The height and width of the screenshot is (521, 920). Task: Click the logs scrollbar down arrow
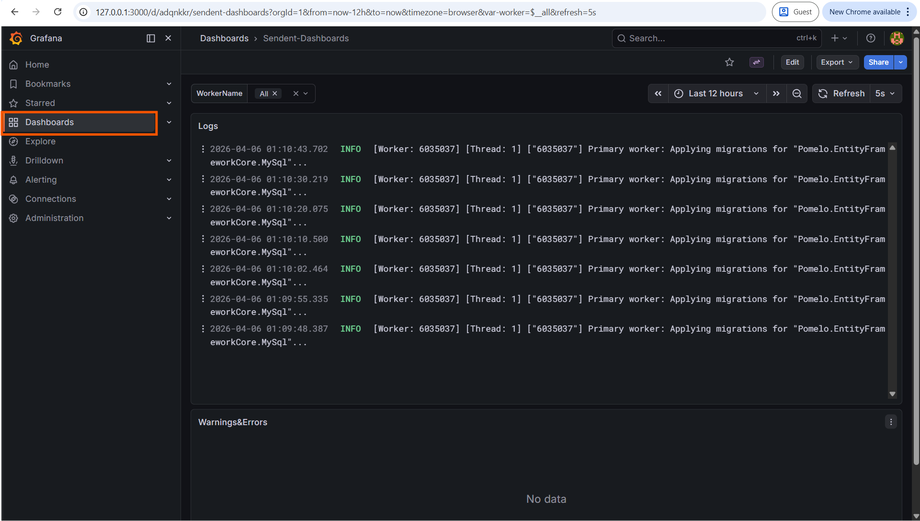pos(892,394)
